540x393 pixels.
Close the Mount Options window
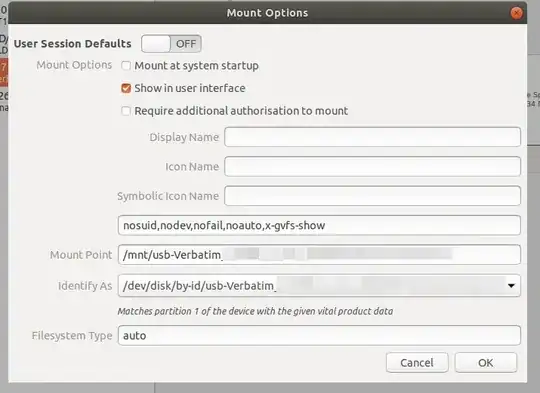tap(516, 13)
